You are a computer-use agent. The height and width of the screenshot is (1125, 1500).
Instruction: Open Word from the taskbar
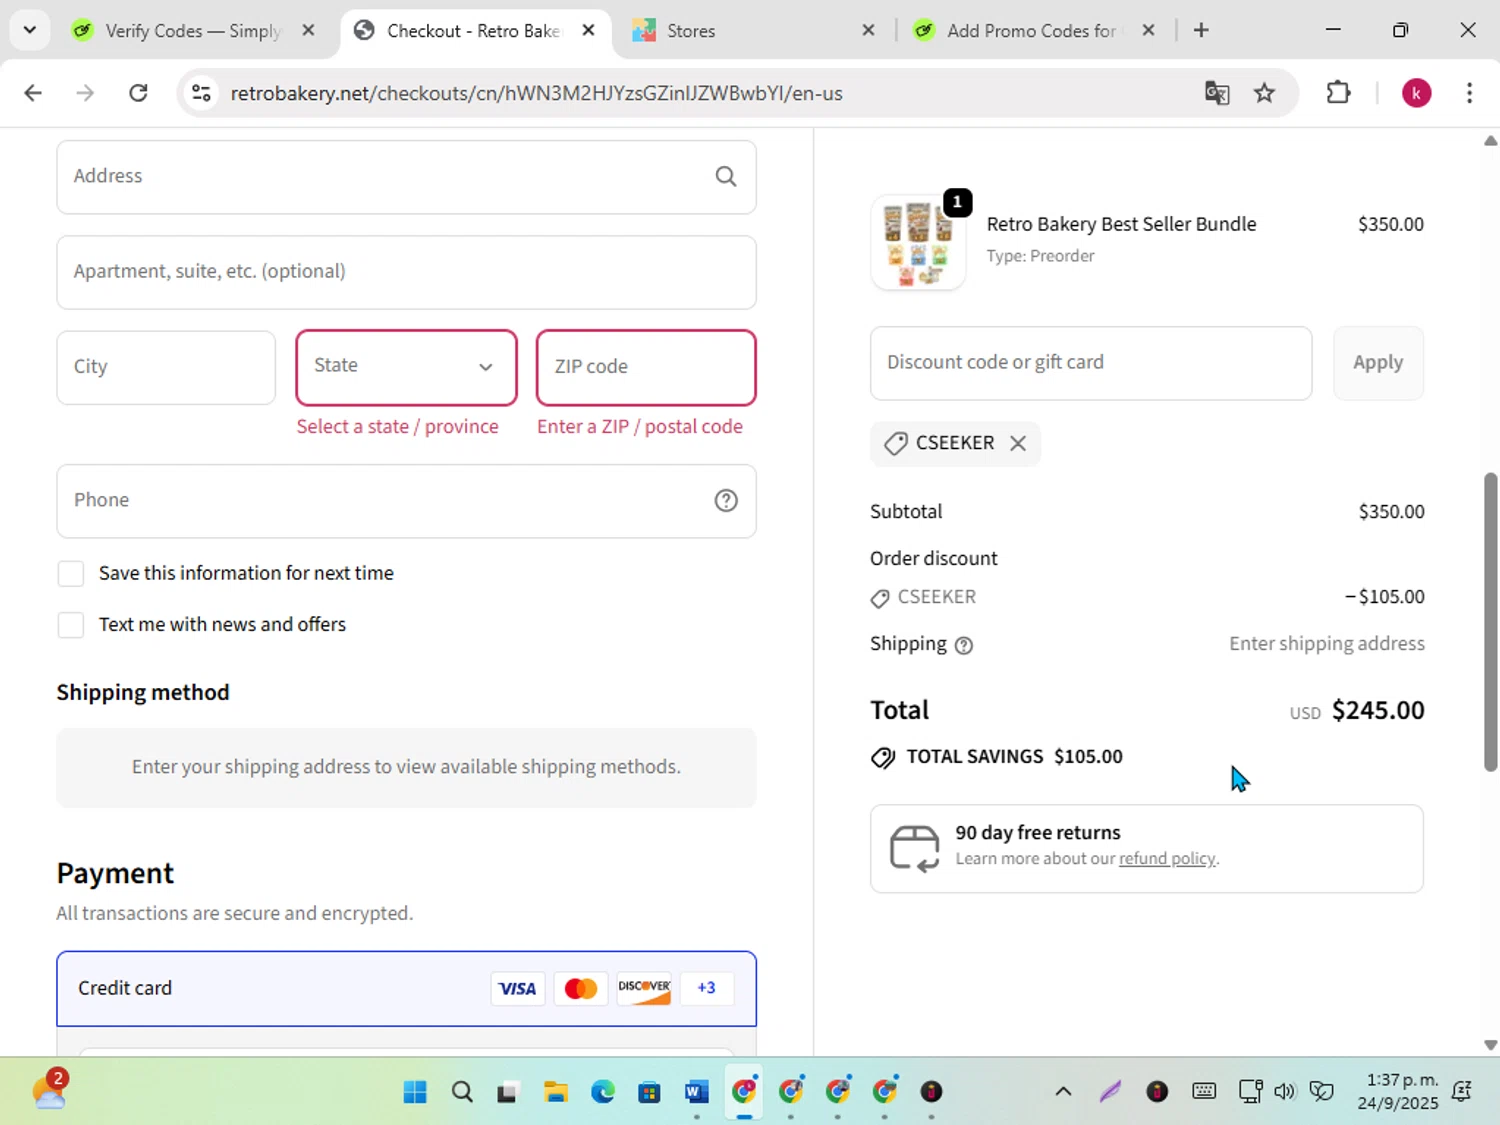tap(697, 1092)
